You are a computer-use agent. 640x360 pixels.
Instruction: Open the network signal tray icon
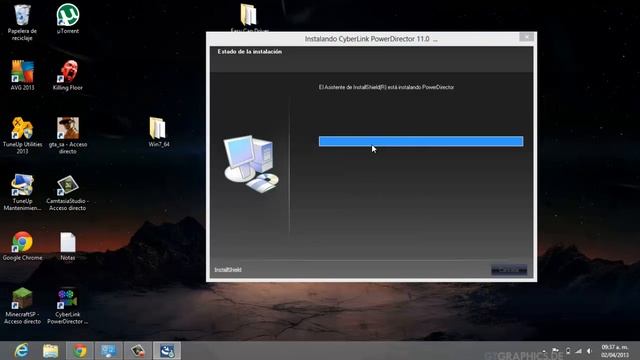click(x=578, y=351)
